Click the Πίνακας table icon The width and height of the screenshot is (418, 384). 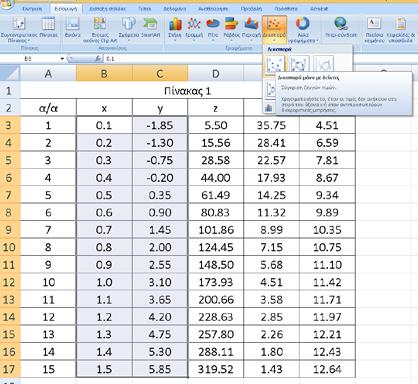tap(49, 27)
